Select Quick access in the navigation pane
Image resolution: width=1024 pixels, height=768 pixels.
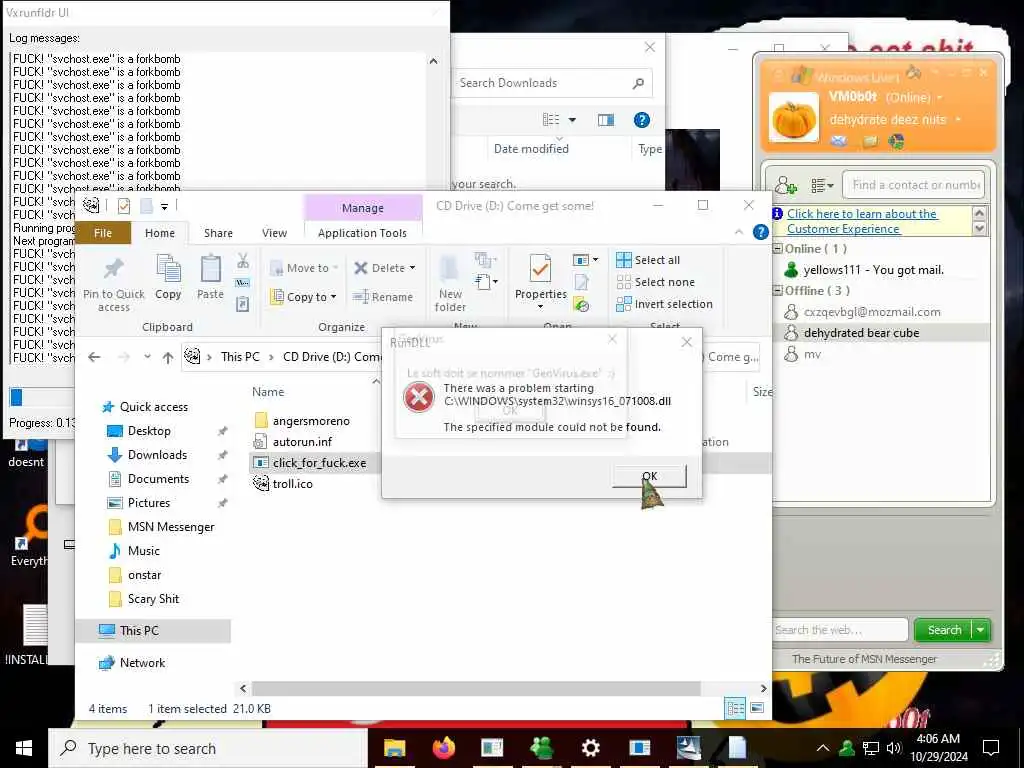click(x=153, y=407)
